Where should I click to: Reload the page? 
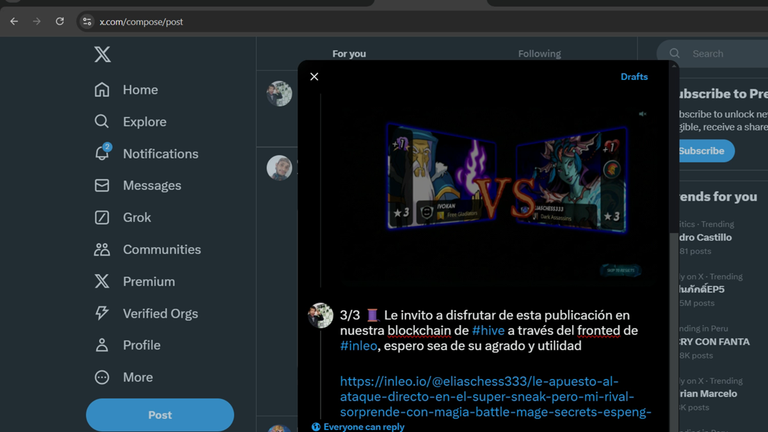60,22
